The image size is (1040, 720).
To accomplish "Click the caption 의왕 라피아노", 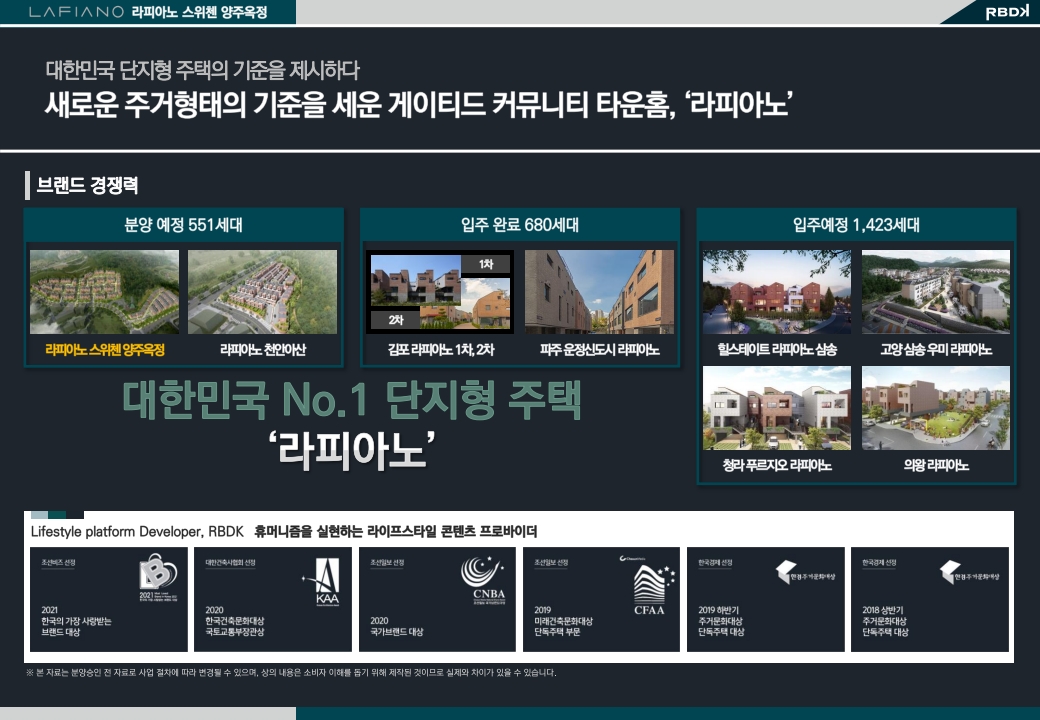I will [936, 465].
